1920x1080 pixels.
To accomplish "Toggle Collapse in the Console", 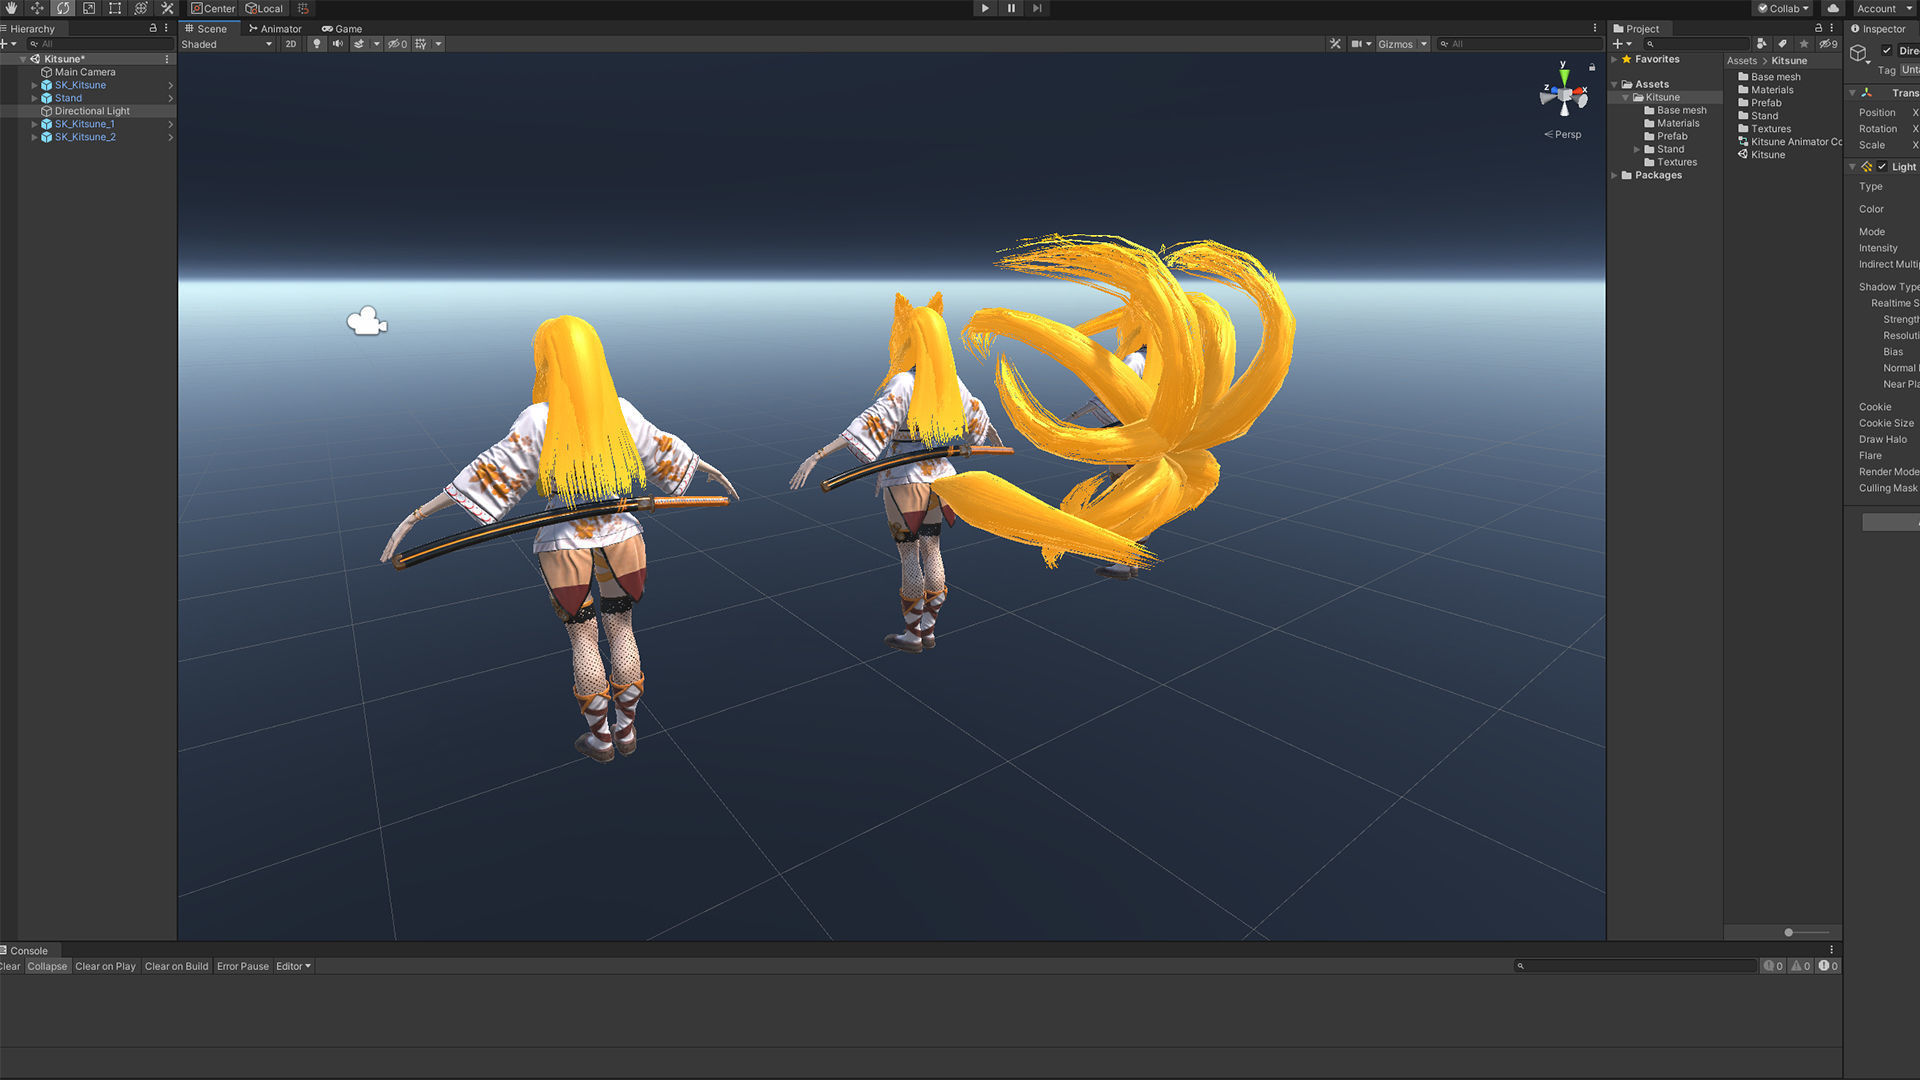I will [x=47, y=966].
